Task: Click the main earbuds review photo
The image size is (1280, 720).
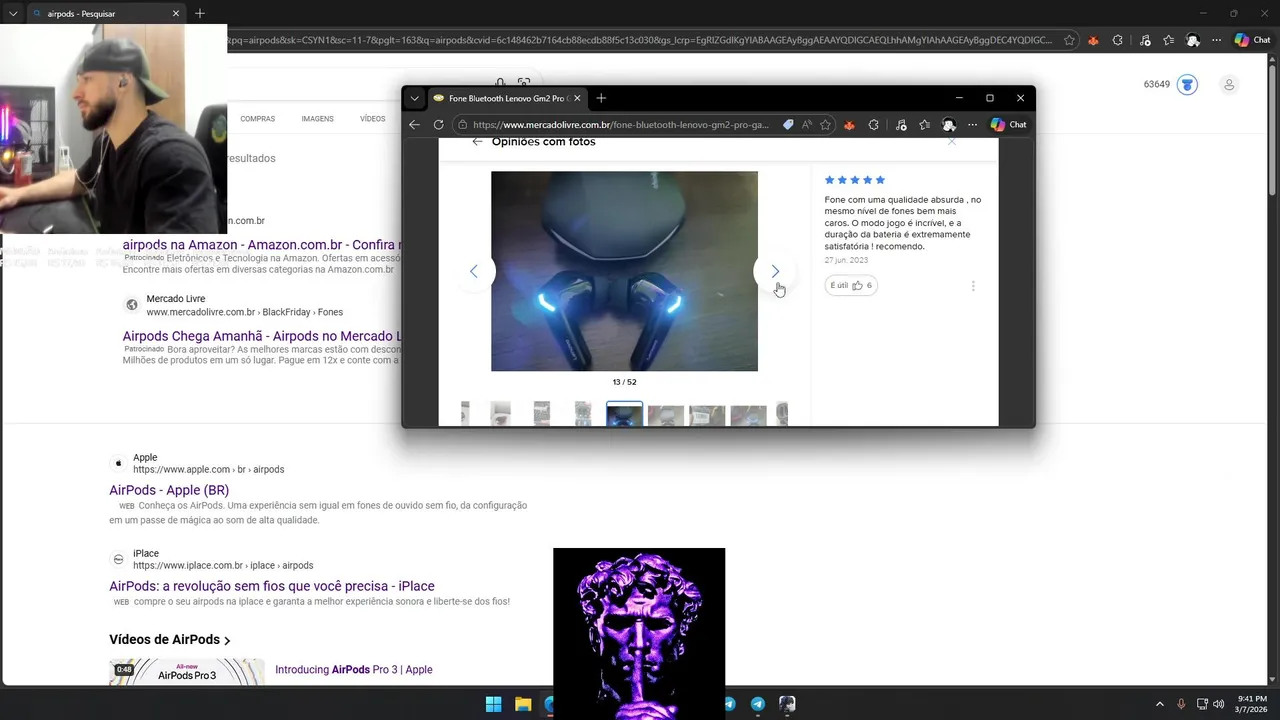Action: coord(624,271)
